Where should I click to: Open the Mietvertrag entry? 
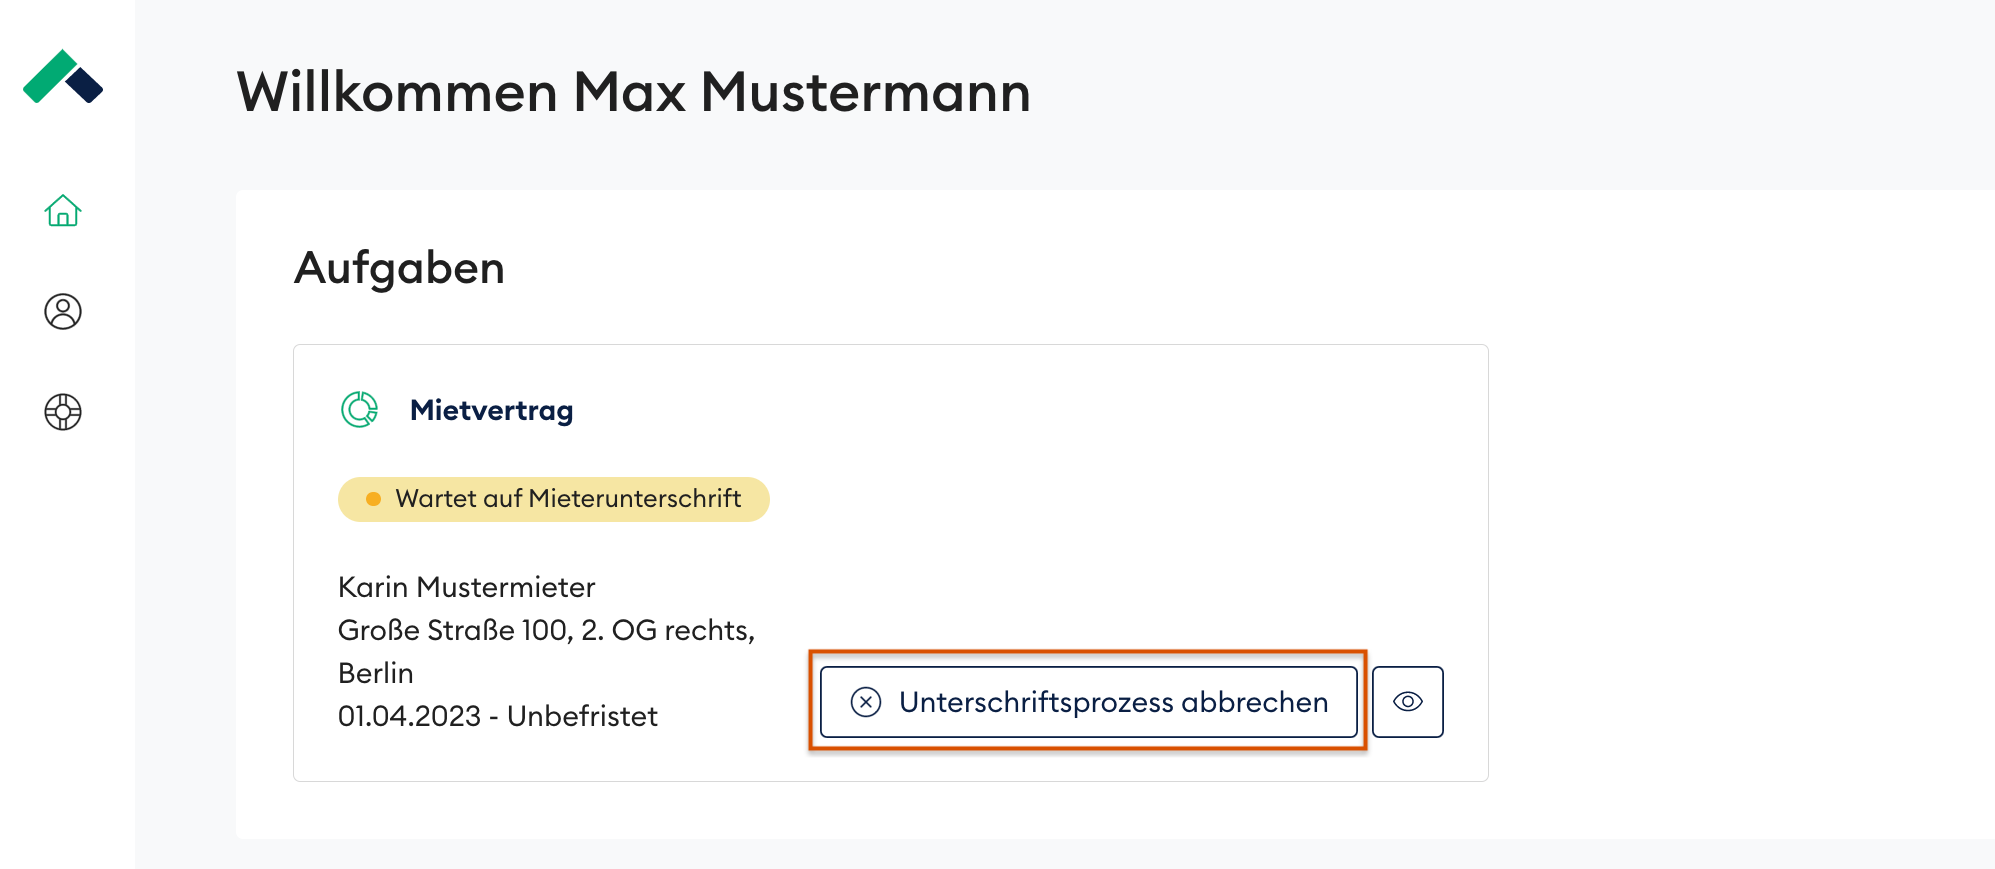click(x=491, y=409)
